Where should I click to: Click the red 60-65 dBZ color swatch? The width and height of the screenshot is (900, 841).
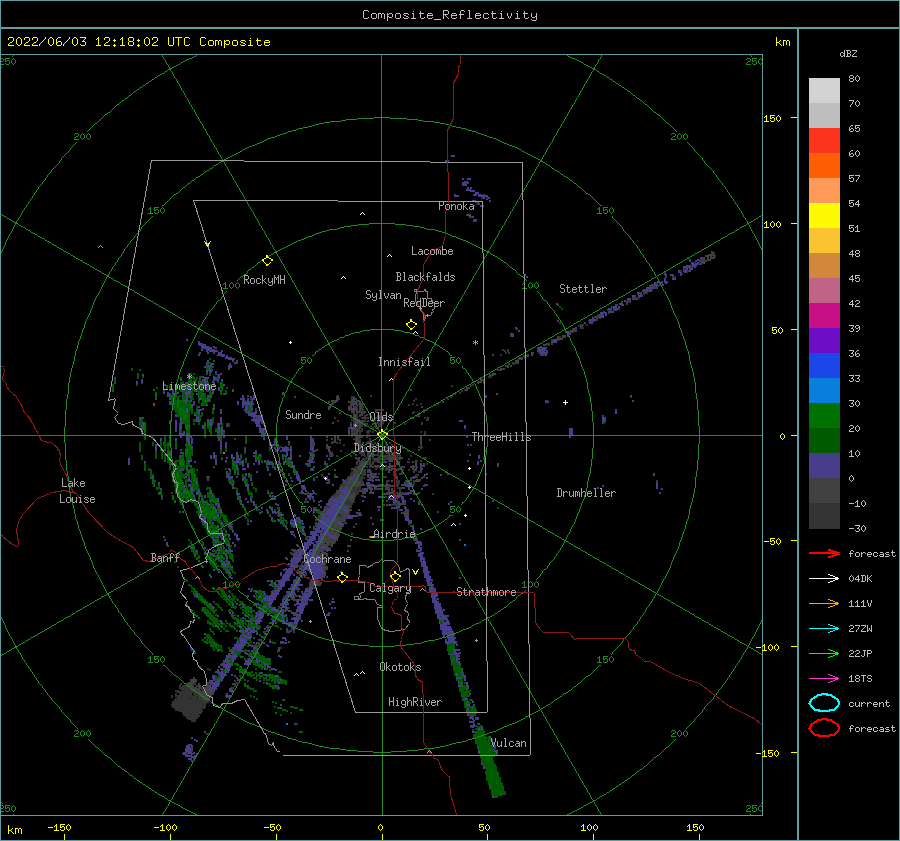824,141
